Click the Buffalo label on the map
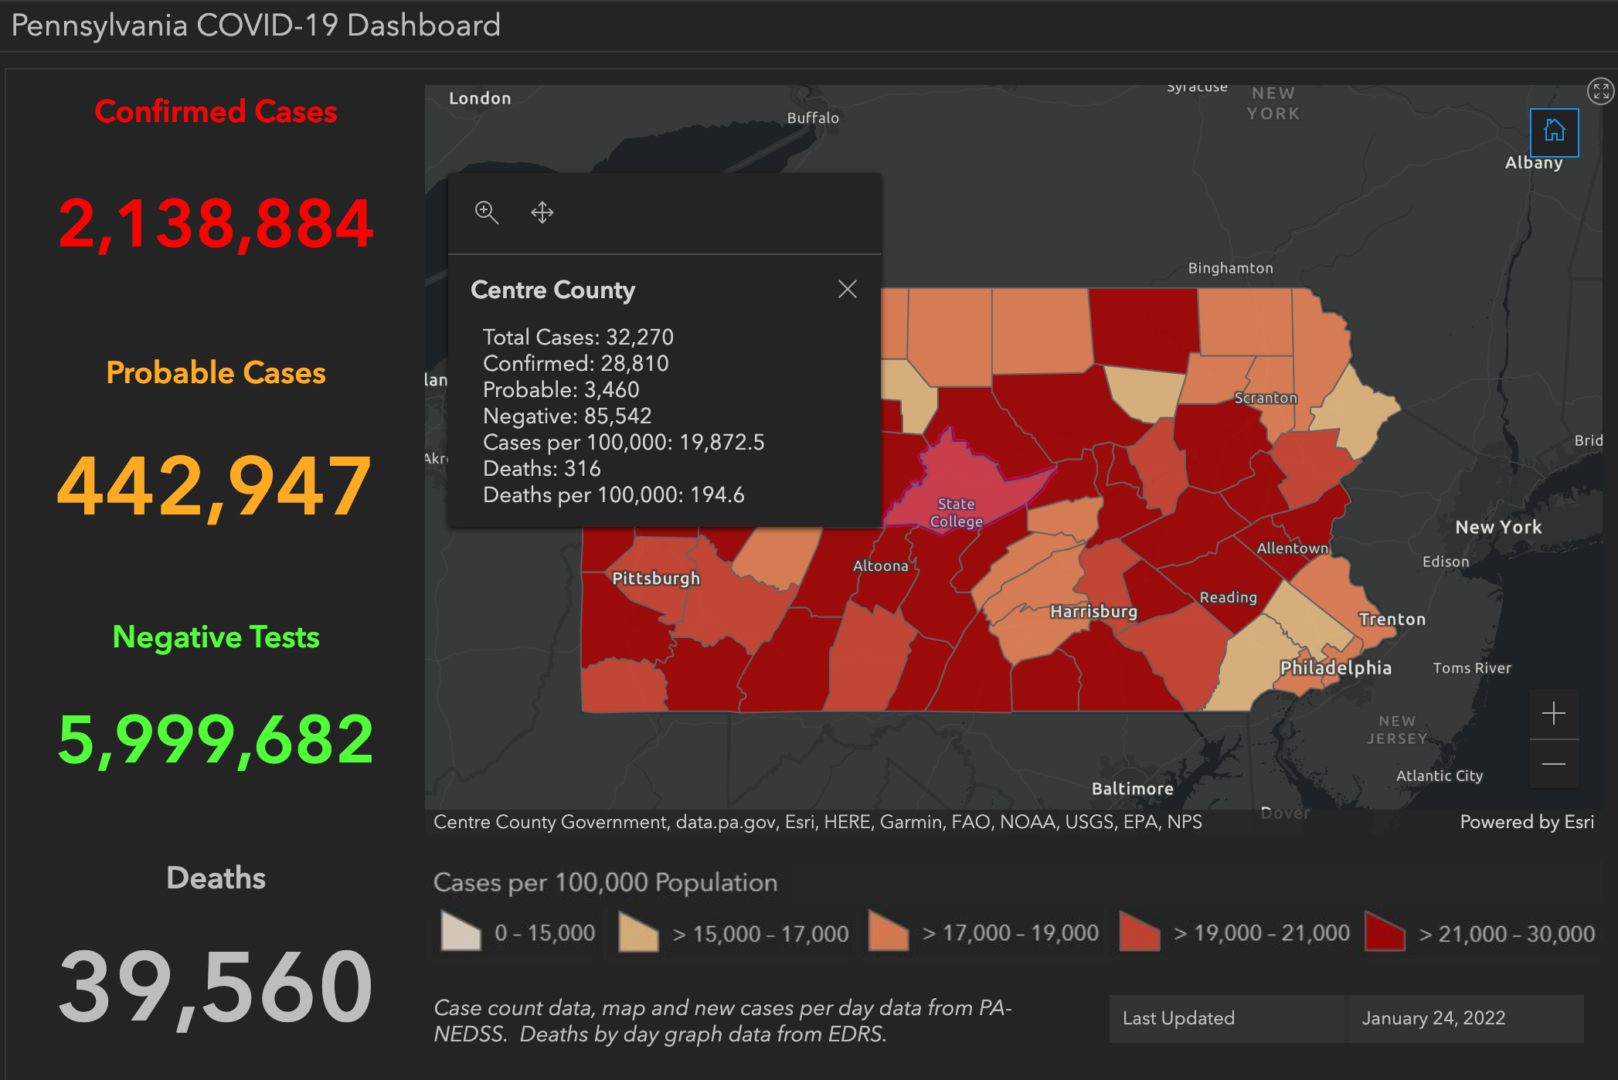 813,118
